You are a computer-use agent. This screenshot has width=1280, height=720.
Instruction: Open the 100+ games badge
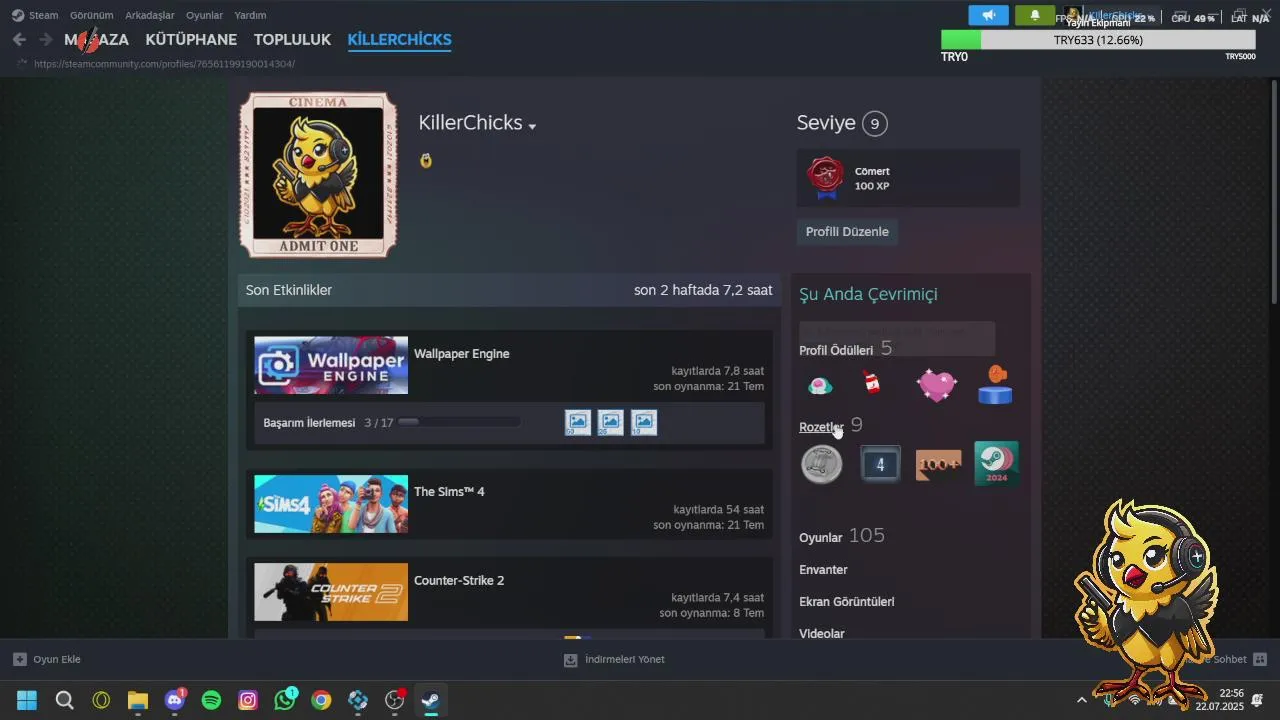pos(938,465)
